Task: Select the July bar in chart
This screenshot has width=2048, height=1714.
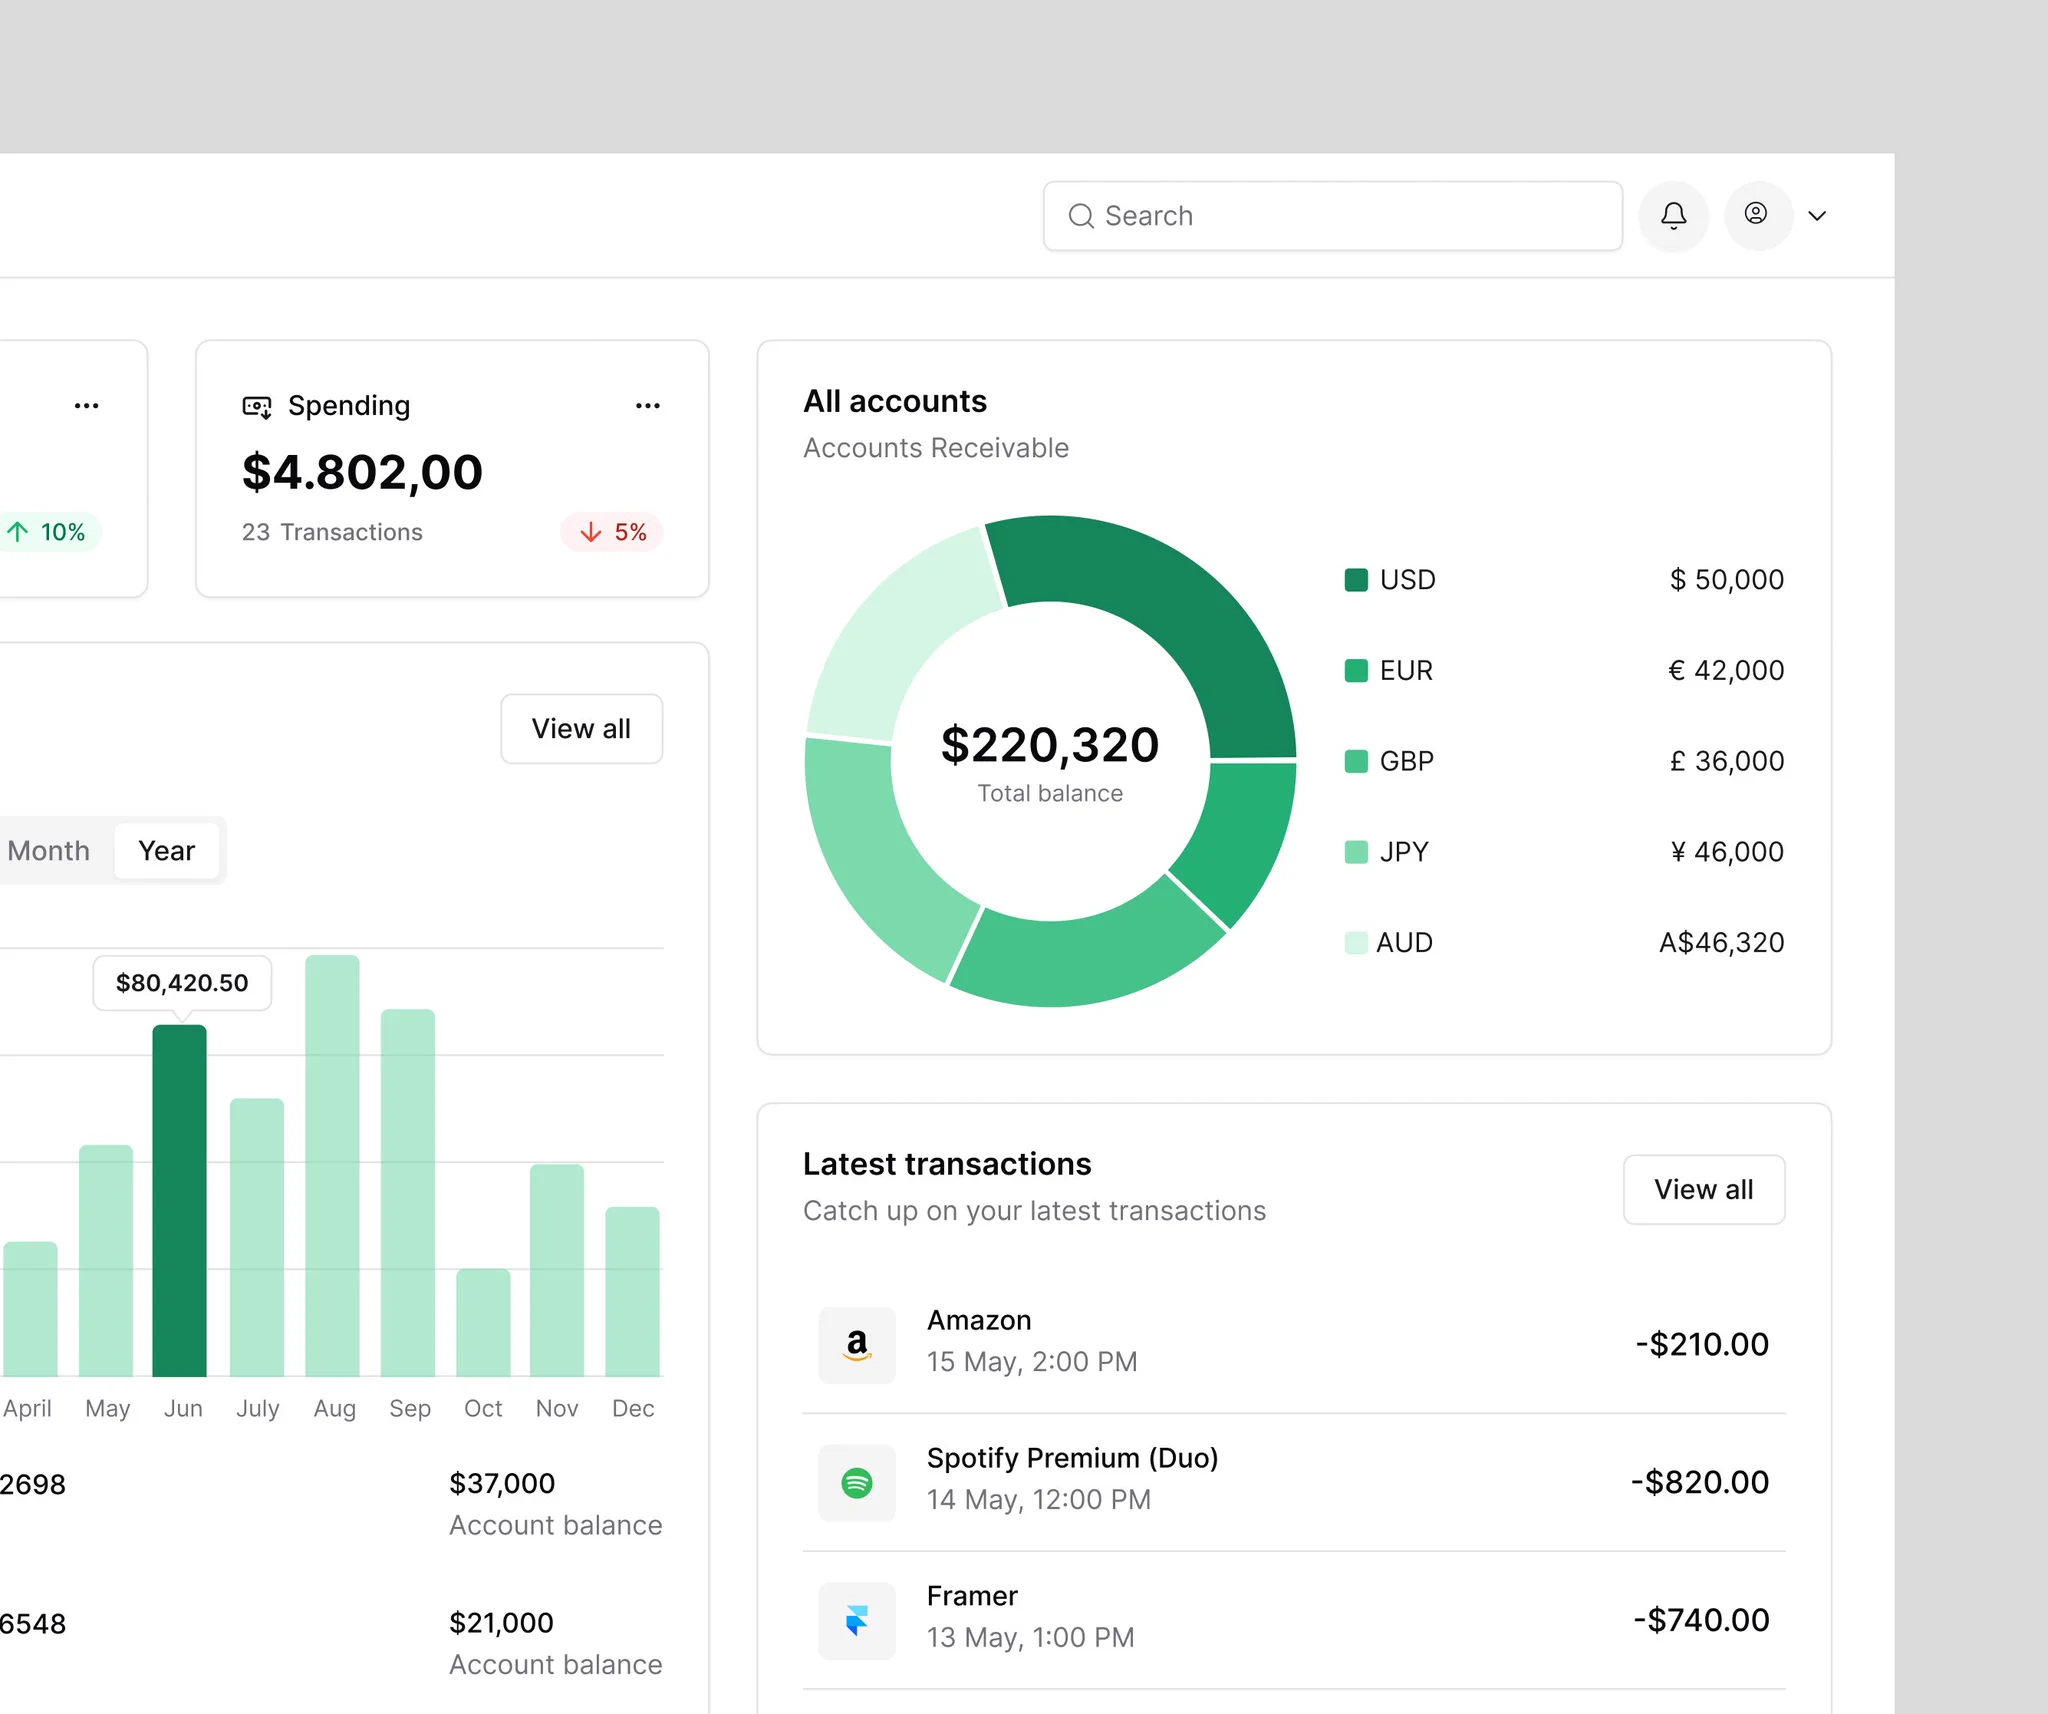Action: click(257, 1237)
